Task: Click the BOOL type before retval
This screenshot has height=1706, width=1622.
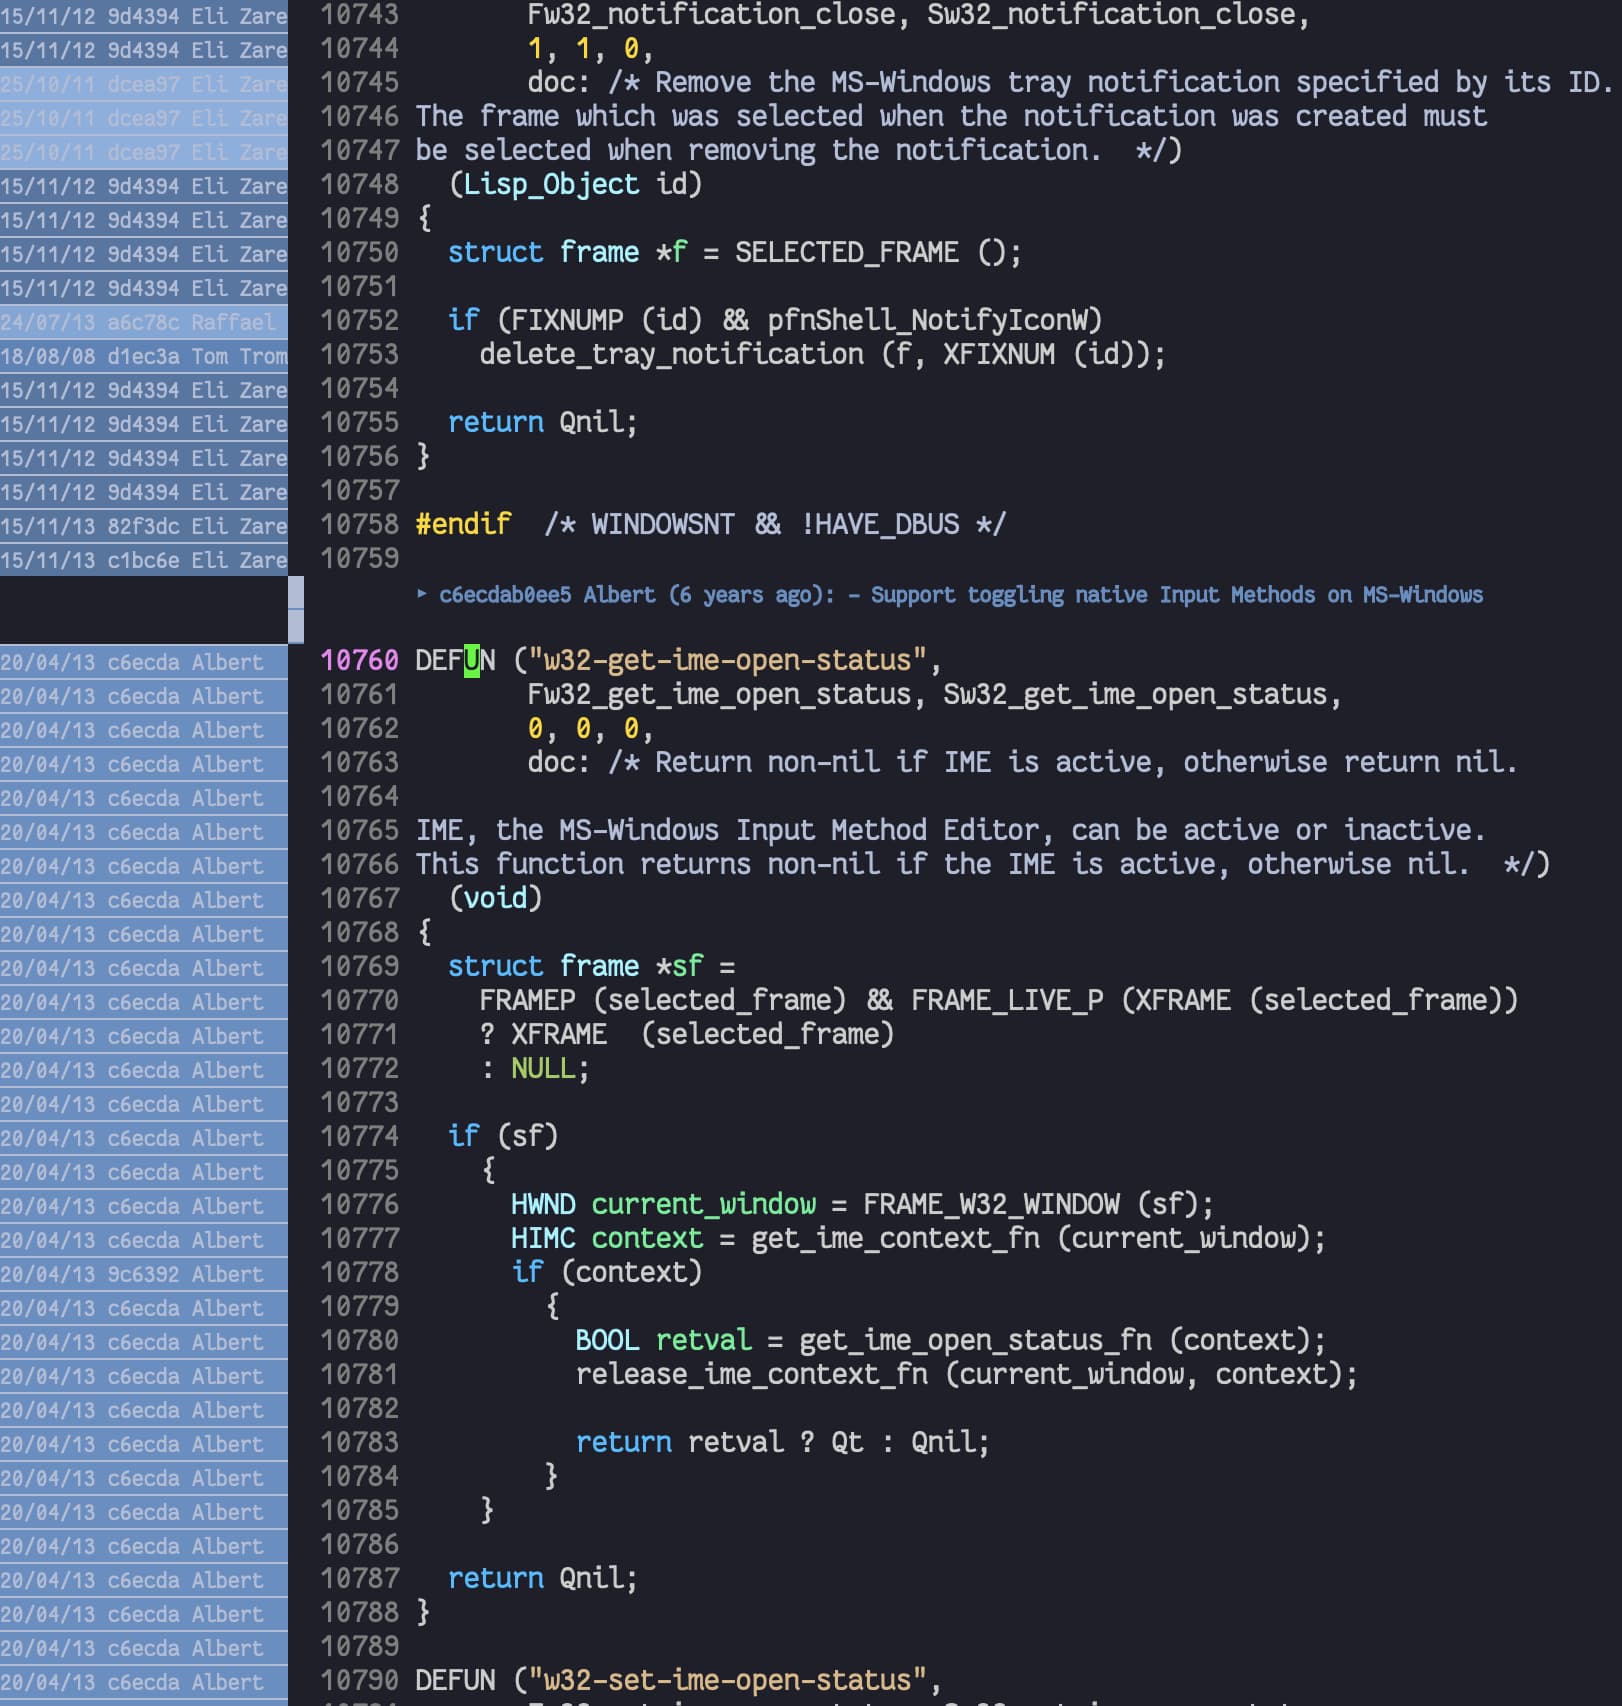Action: pyautogui.click(x=607, y=1341)
